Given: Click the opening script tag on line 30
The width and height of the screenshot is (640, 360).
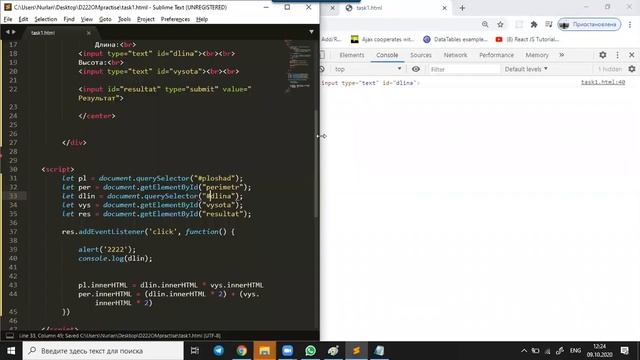Looking at the screenshot, I should click(x=58, y=169).
